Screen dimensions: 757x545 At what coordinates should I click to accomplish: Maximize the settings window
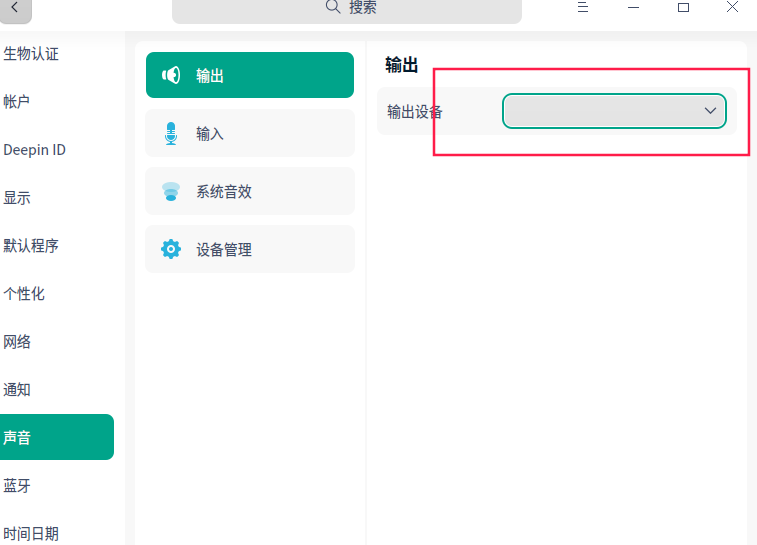[683, 7]
